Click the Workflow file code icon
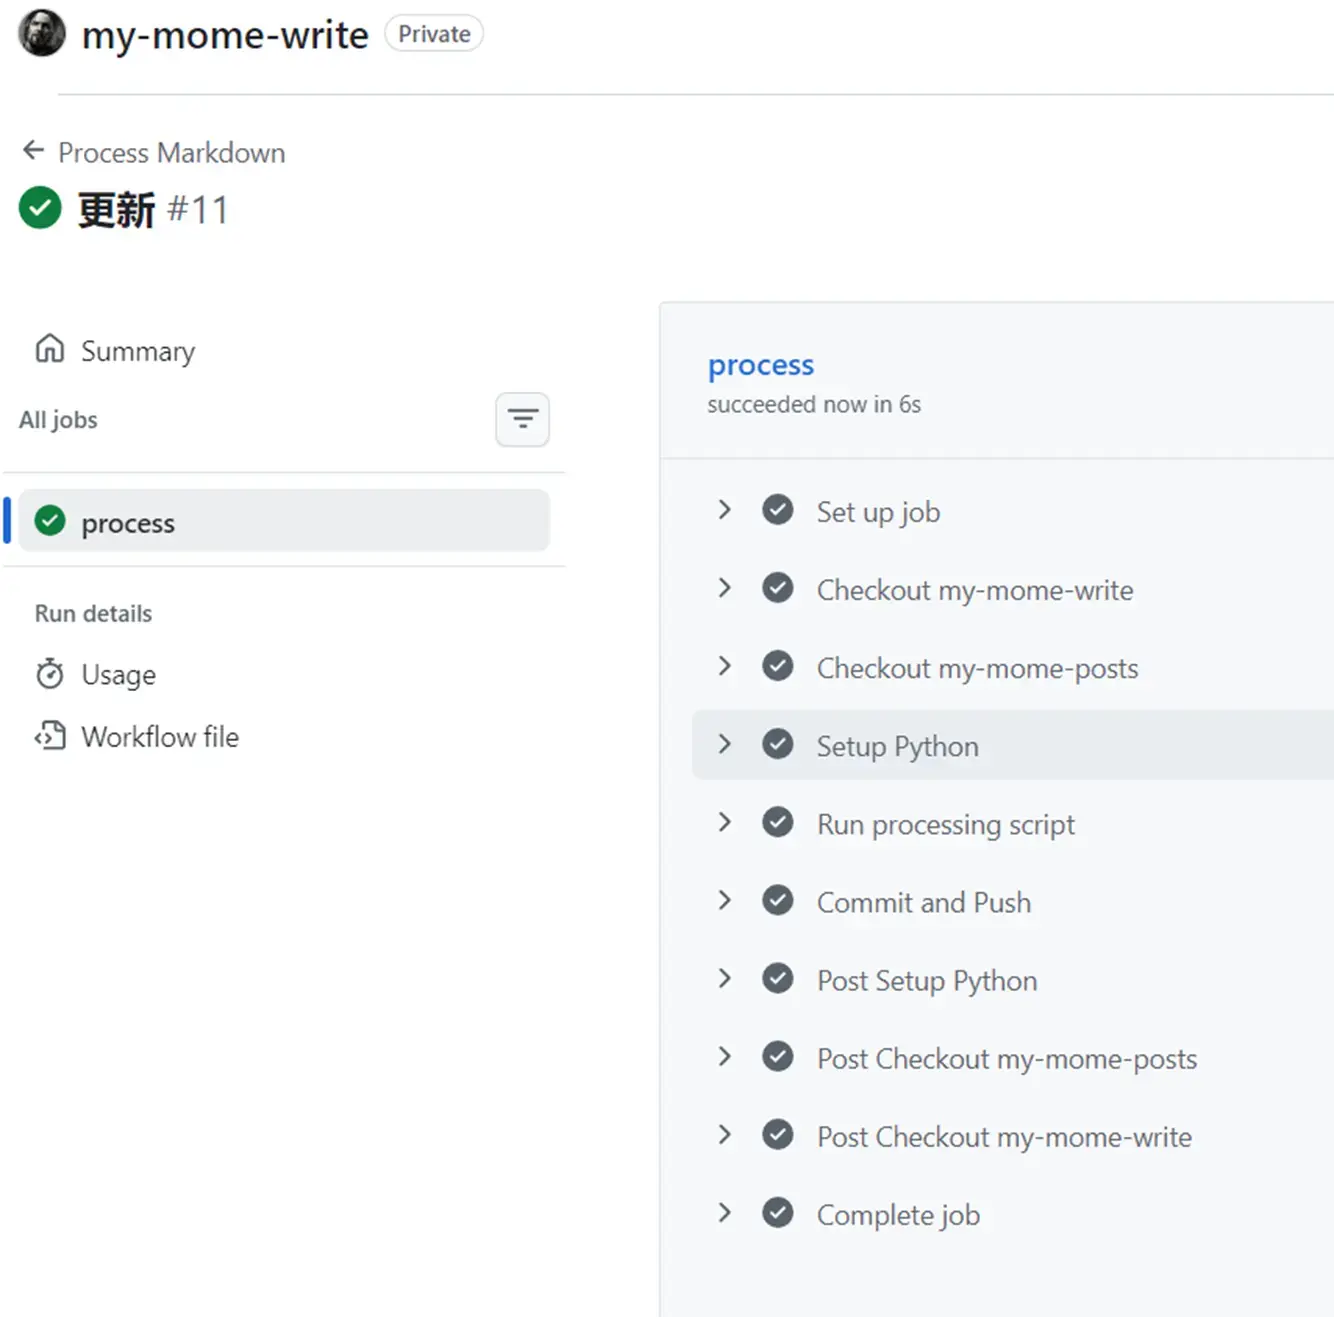 [50, 736]
